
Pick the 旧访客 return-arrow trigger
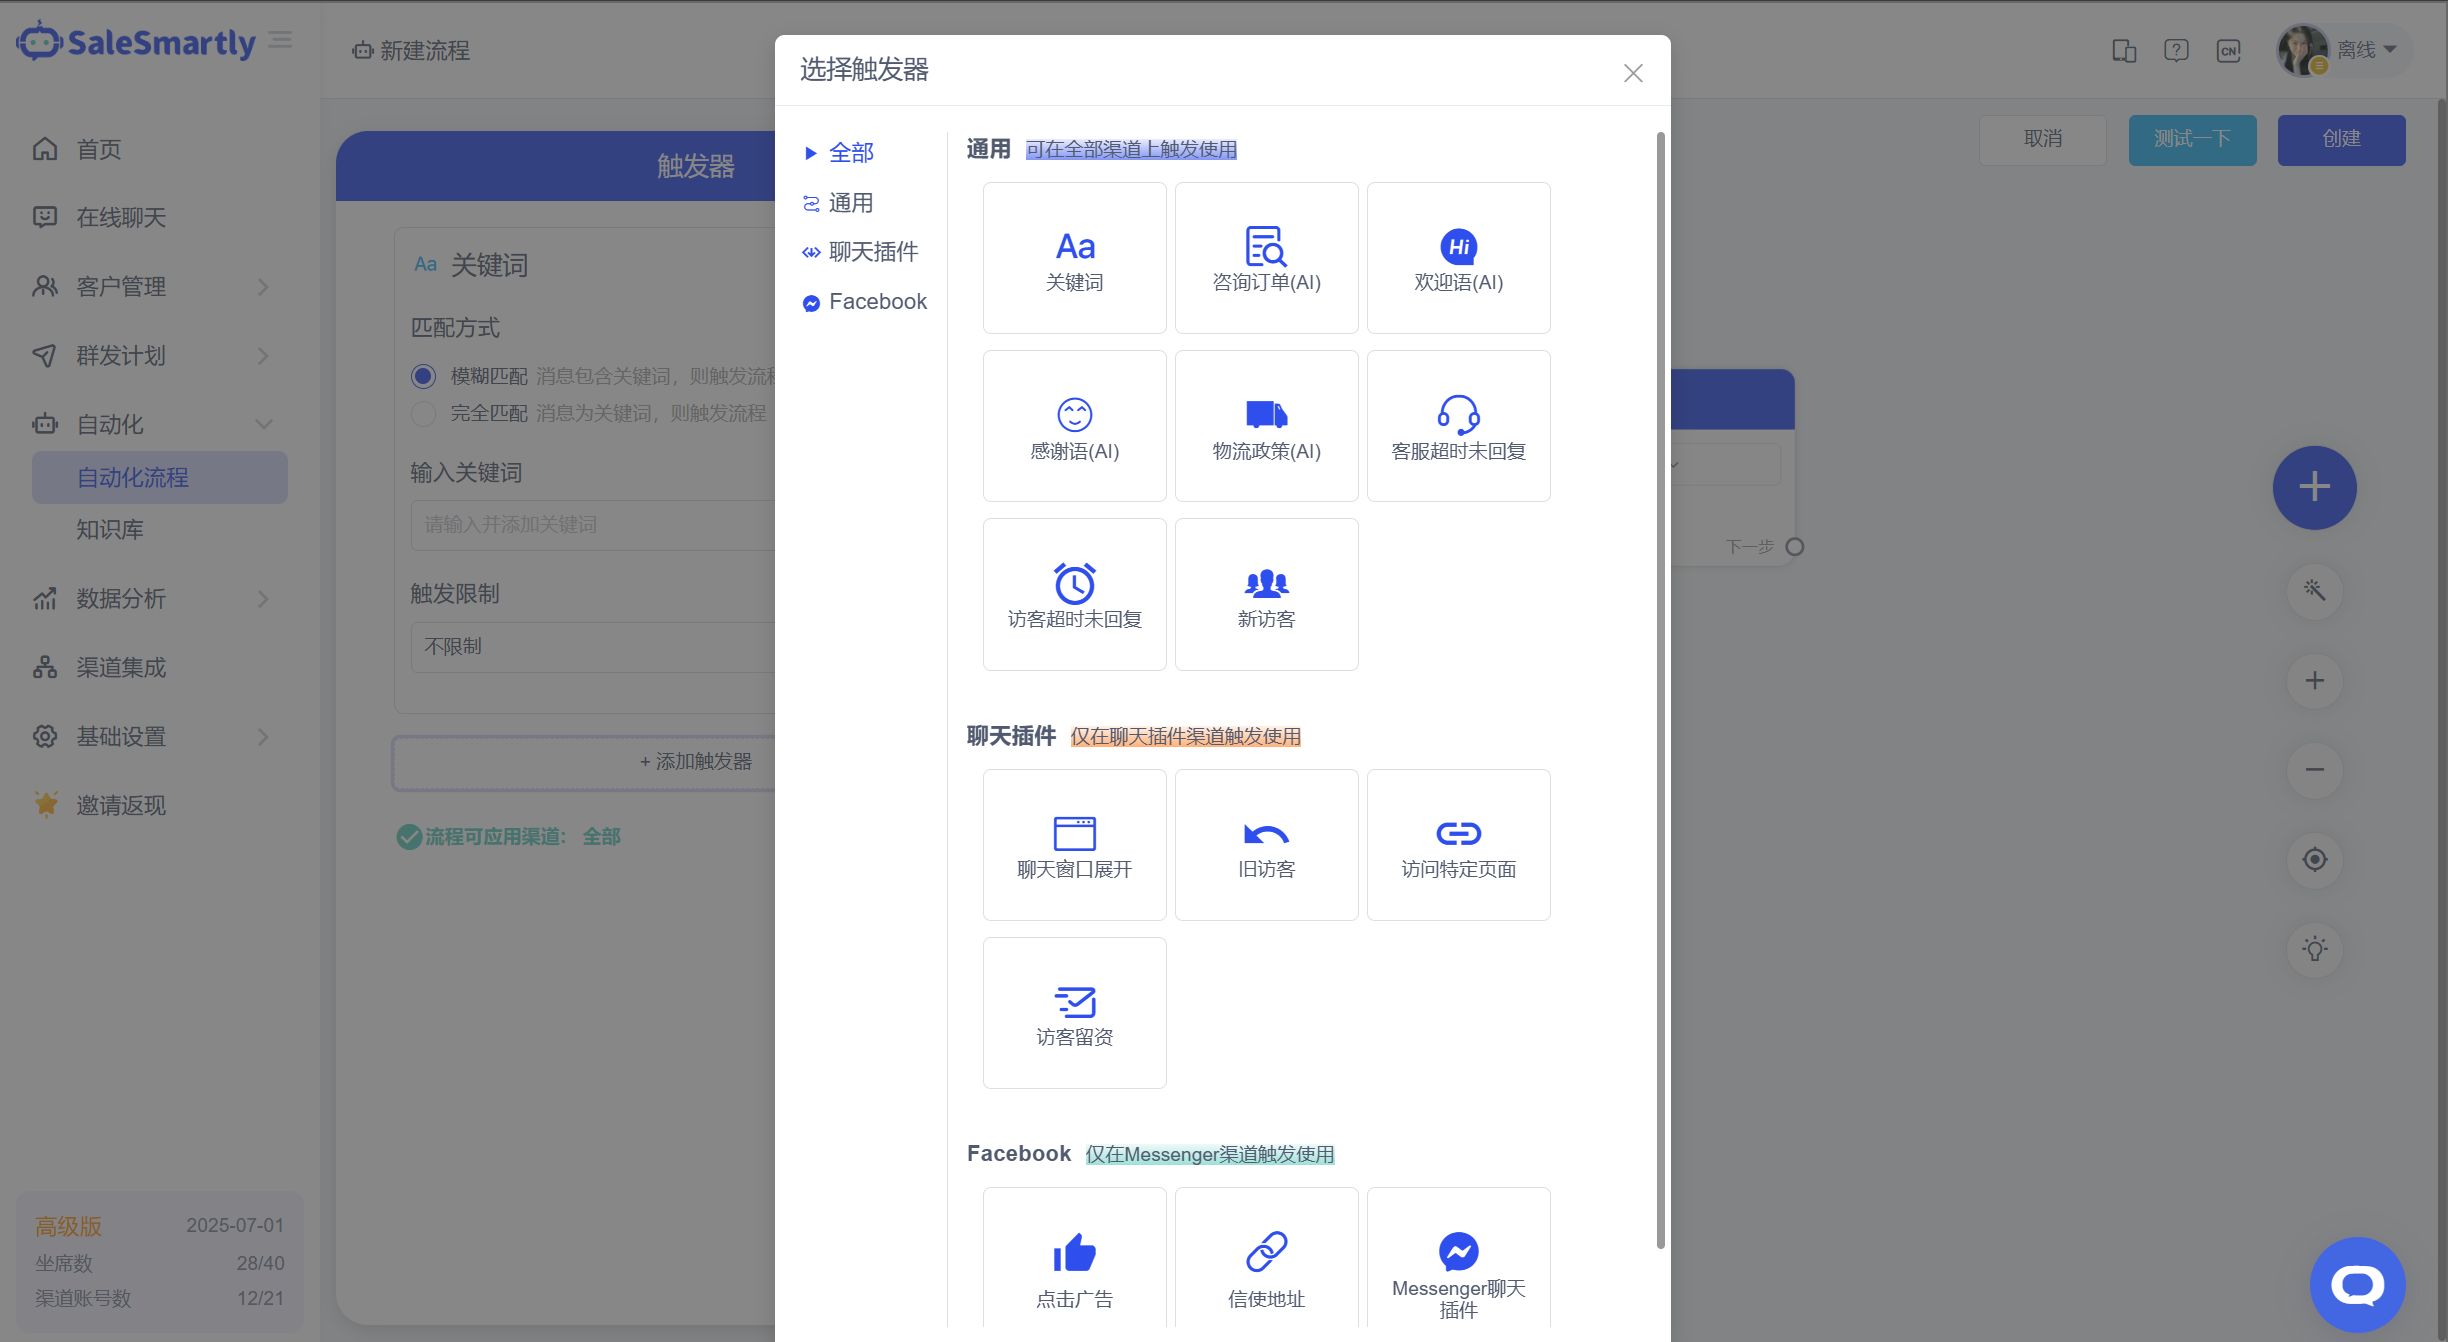coord(1266,845)
